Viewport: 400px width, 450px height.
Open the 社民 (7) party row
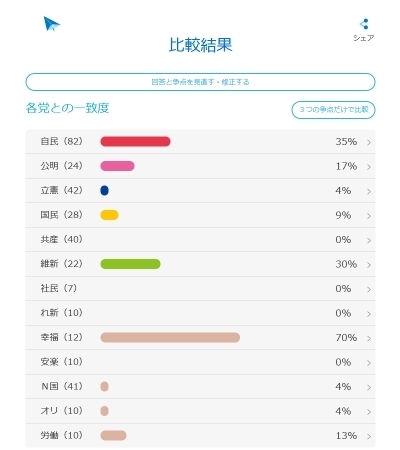pyautogui.click(x=200, y=288)
